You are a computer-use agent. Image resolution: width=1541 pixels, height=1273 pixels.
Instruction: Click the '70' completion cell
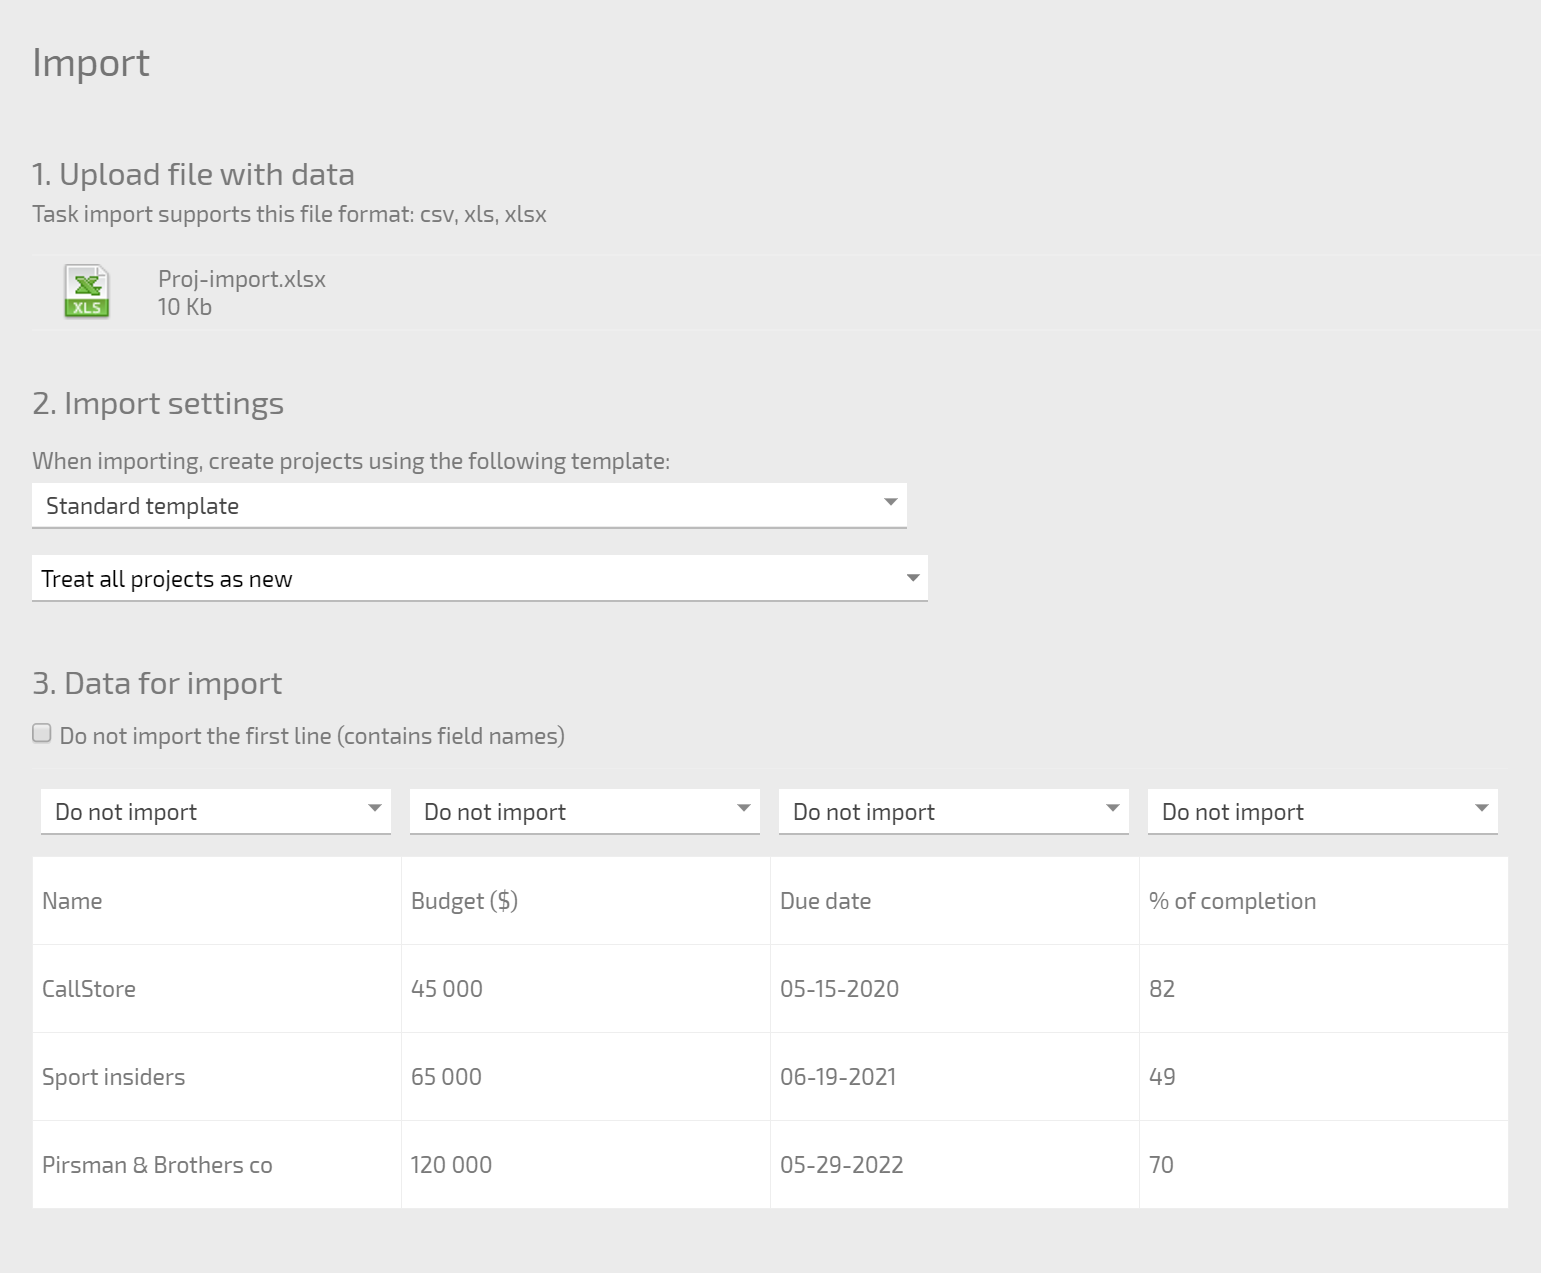1324,1165
